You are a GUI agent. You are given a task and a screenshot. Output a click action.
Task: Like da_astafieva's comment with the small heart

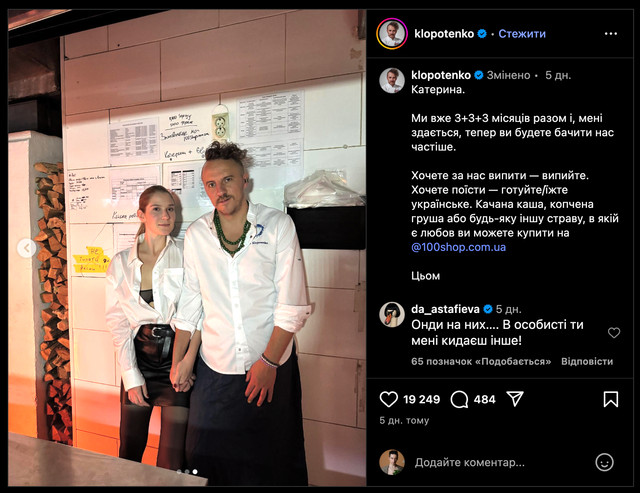coord(614,333)
